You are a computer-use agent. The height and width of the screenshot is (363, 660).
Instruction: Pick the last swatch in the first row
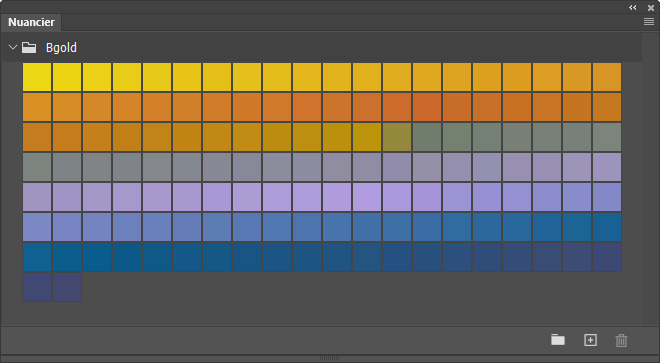pos(607,77)
